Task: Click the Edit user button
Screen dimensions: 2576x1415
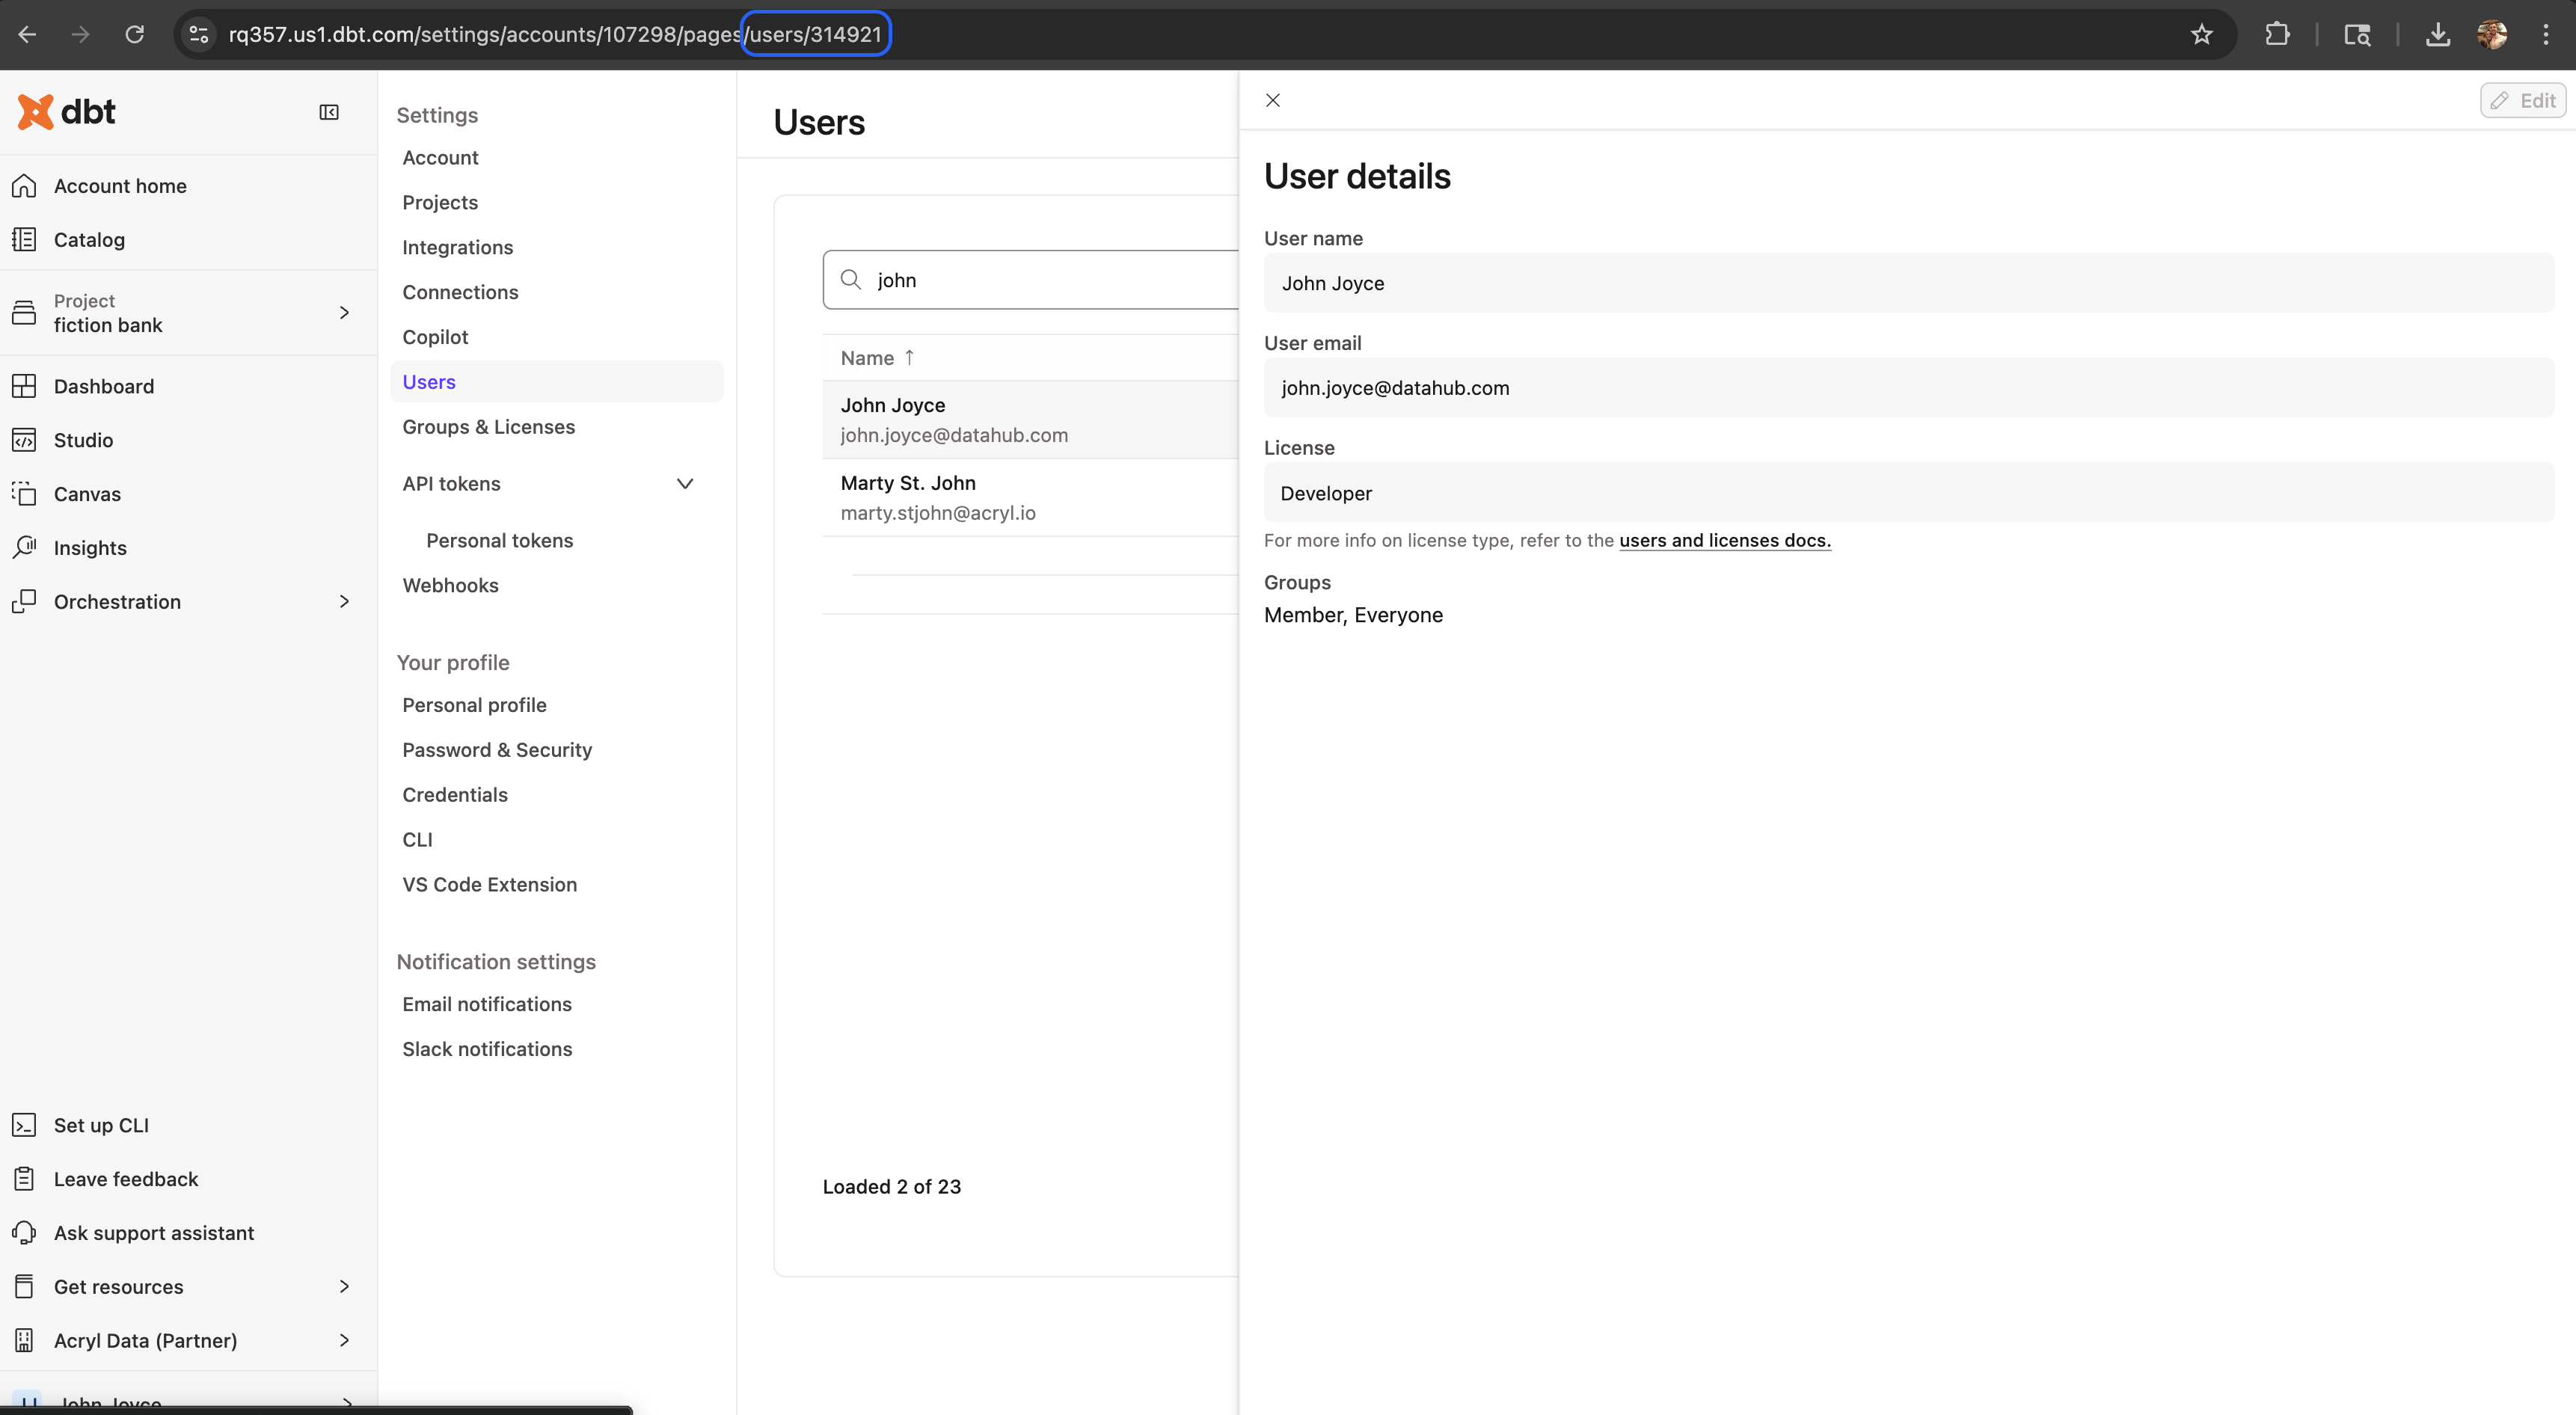Action: (2522, 100)
